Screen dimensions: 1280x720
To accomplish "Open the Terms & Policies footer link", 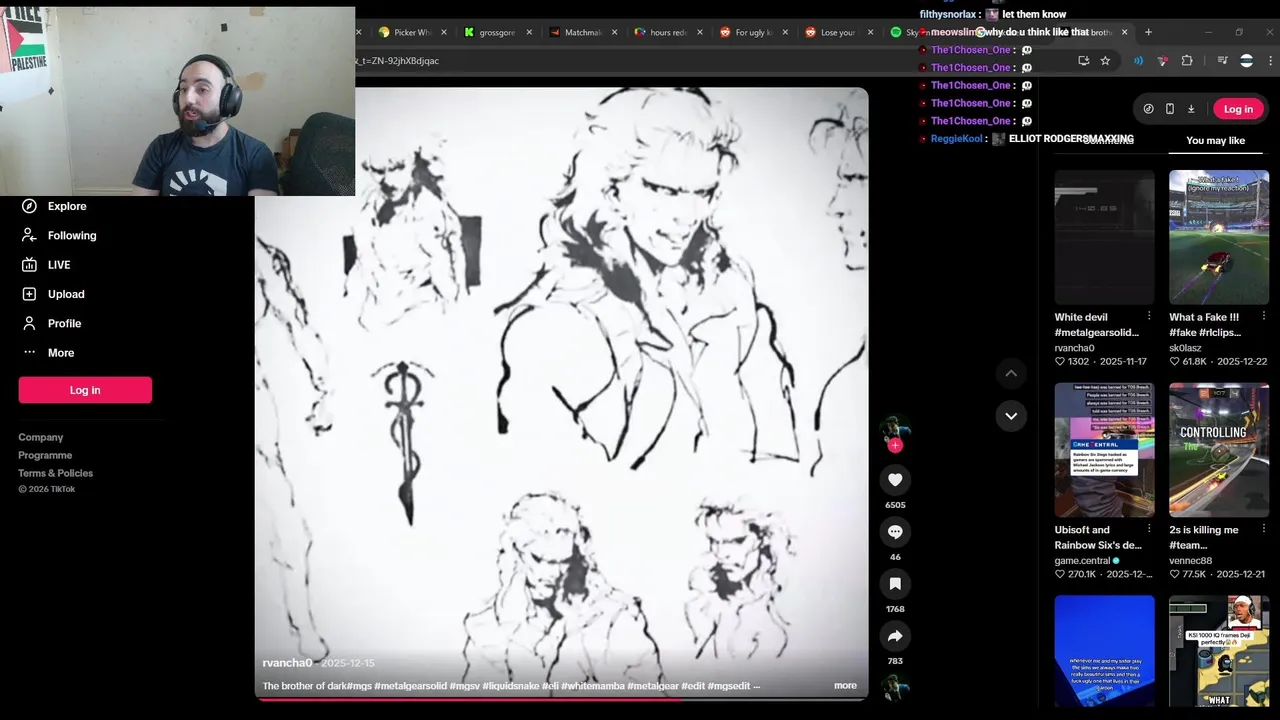I will (x=55, y=473).
